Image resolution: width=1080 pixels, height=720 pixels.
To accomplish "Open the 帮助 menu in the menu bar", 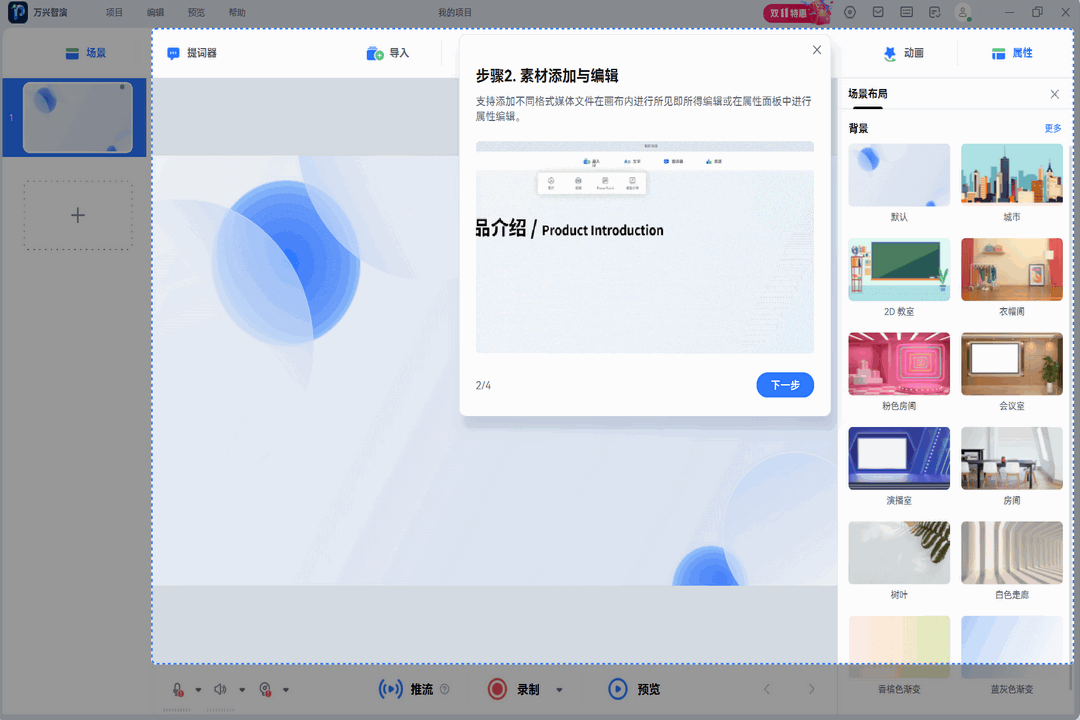I will (237, 12).
